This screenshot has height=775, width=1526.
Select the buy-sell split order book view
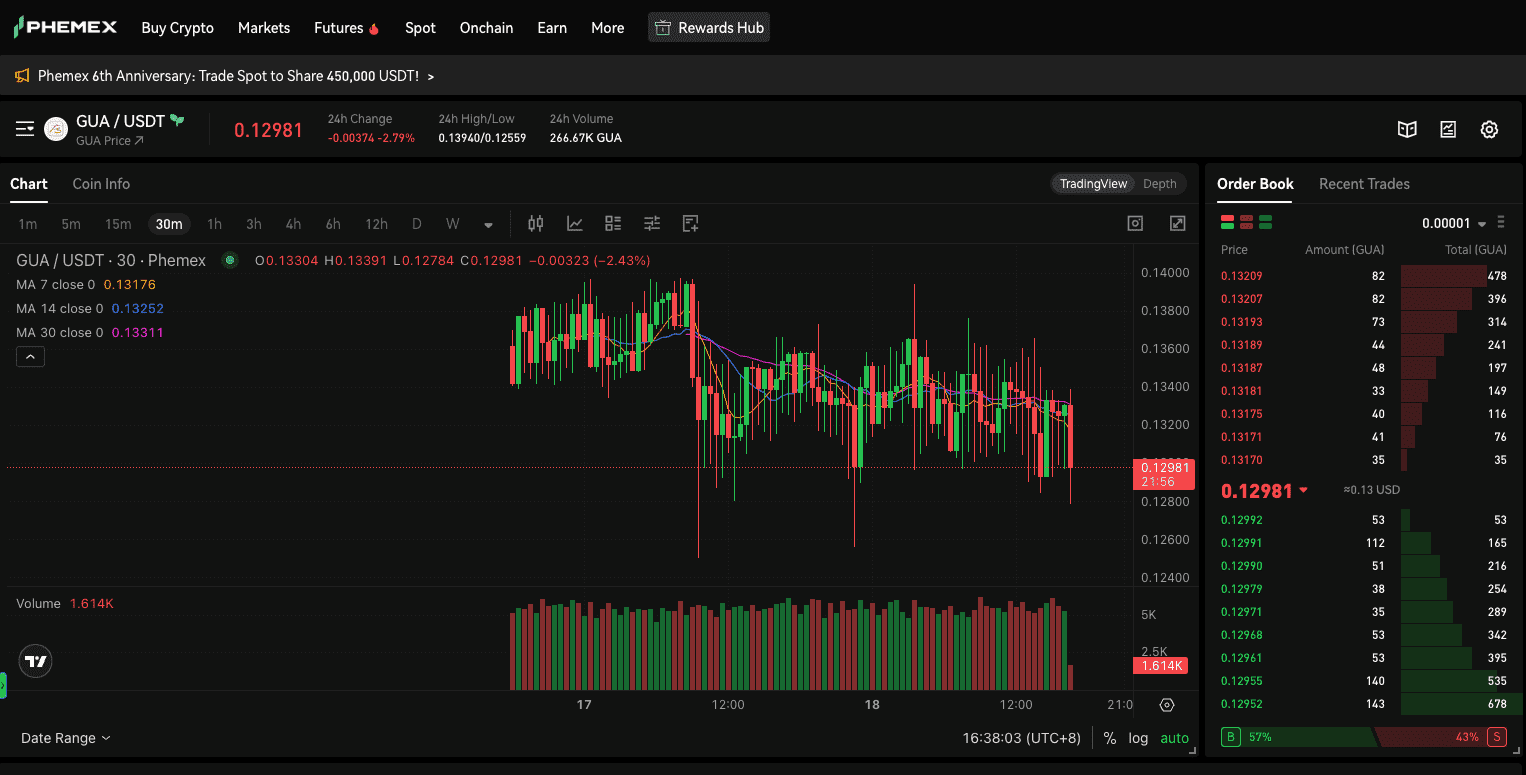1226,222
